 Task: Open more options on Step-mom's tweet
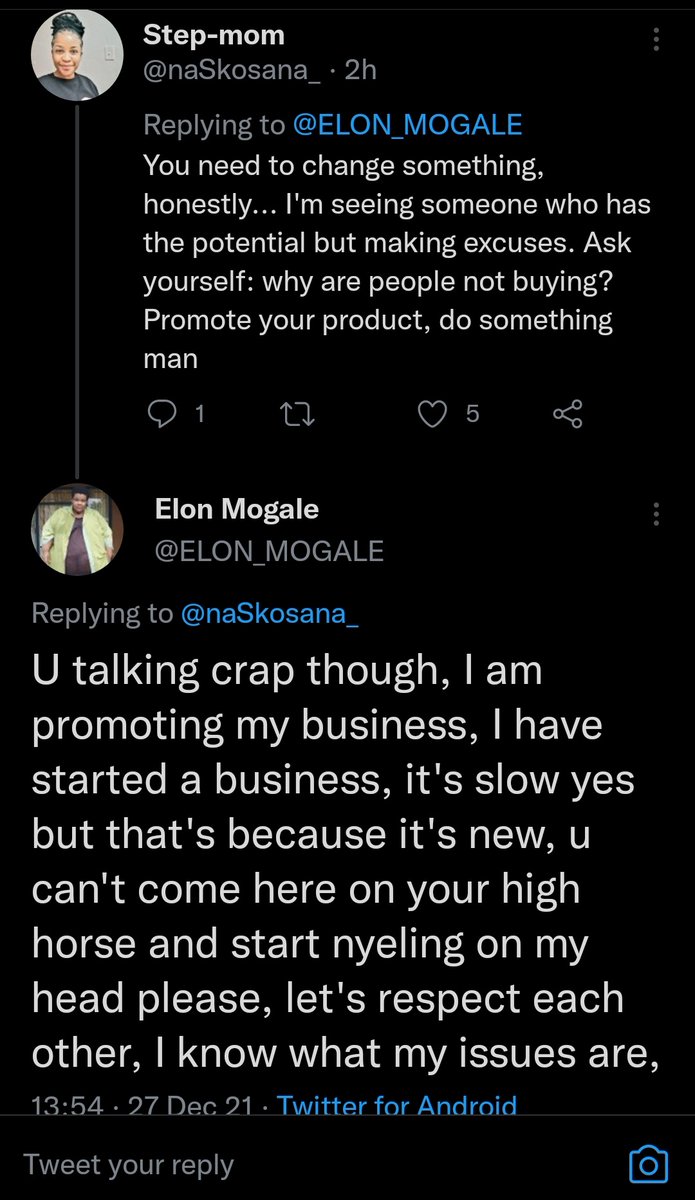[x=657, y=38]
